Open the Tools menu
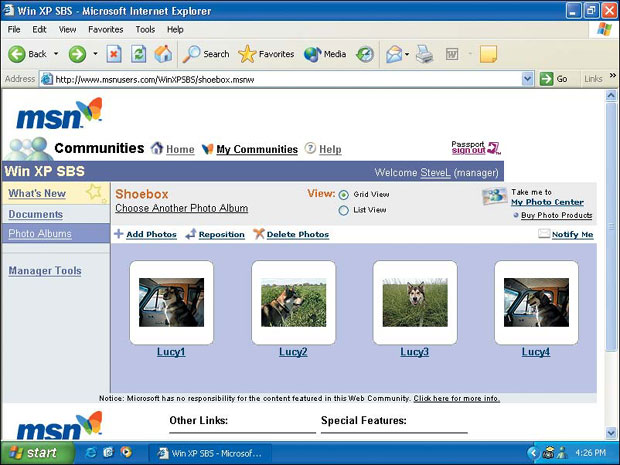Image resolution: width=620 pixels, height=465 pixels. pos(145,30)
